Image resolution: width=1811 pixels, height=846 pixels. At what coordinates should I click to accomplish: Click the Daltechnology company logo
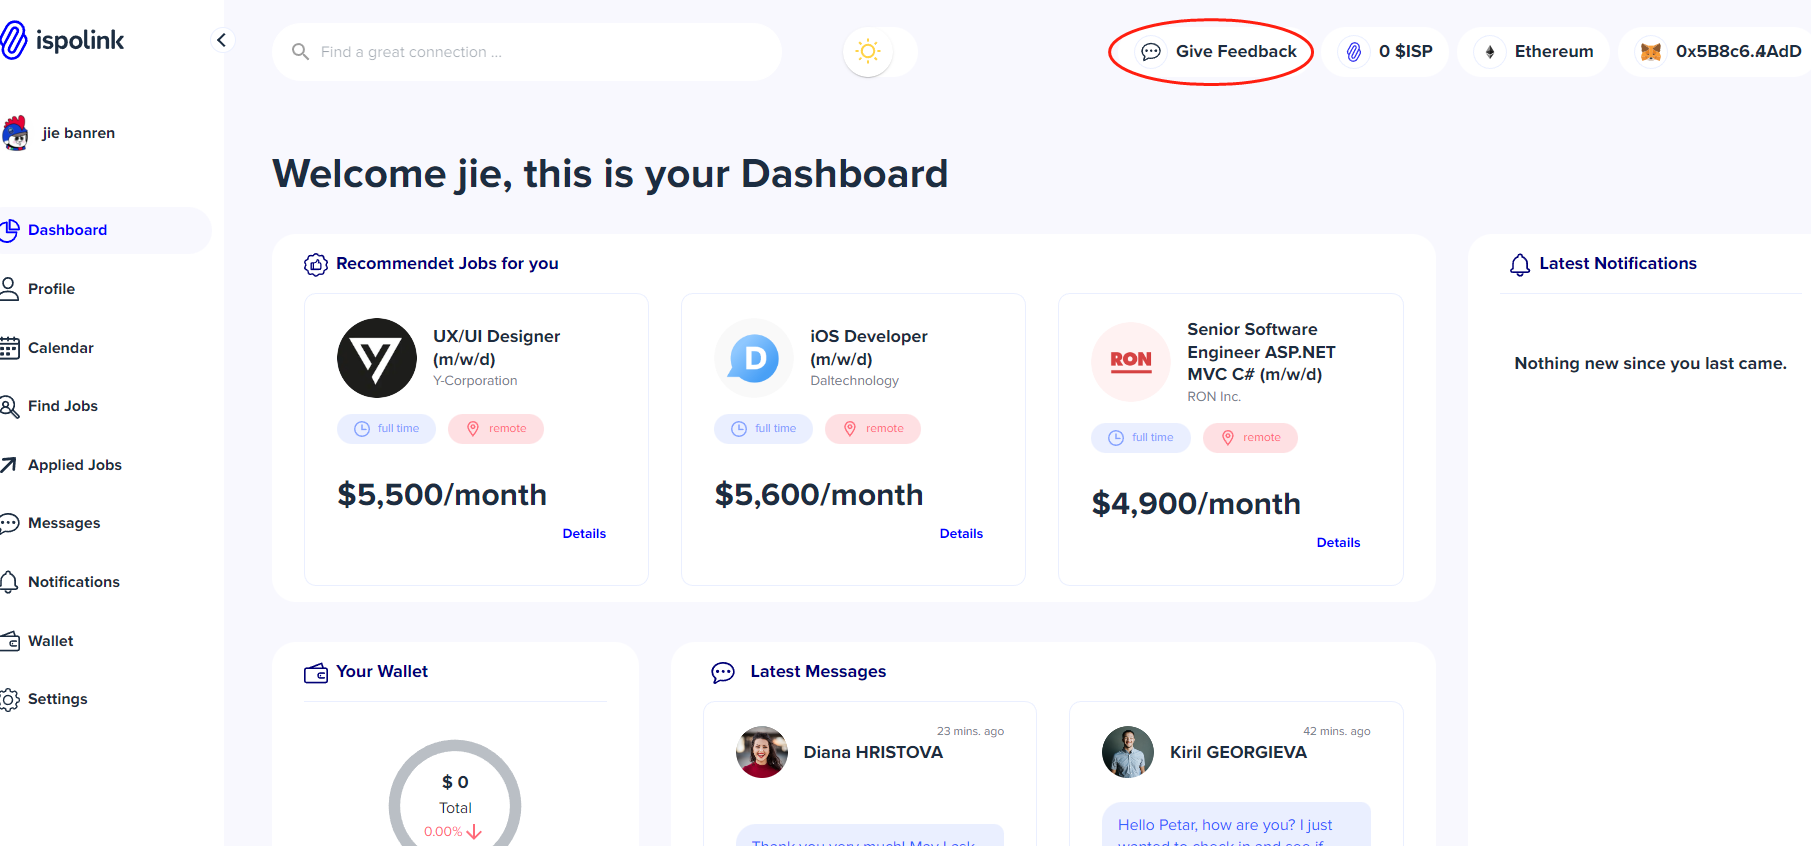click(x=754, y=358)
